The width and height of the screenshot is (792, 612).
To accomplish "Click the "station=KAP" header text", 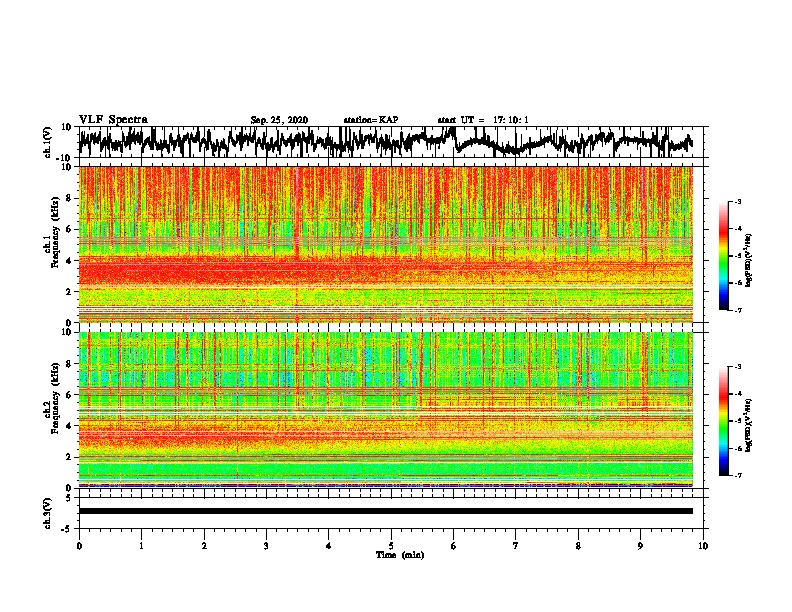I will [x=371, y=120].
